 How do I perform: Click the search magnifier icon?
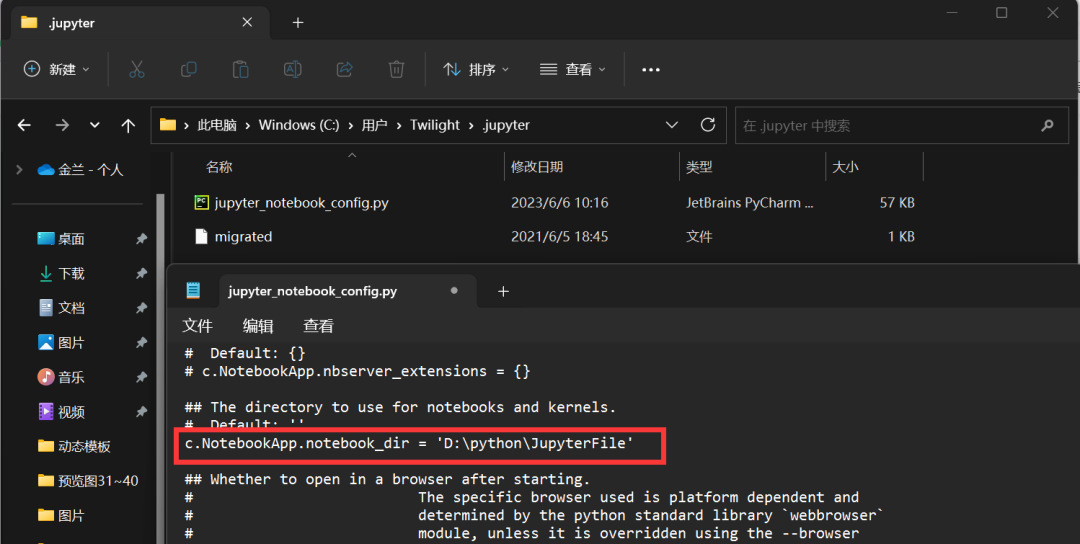click(1048, 125)
